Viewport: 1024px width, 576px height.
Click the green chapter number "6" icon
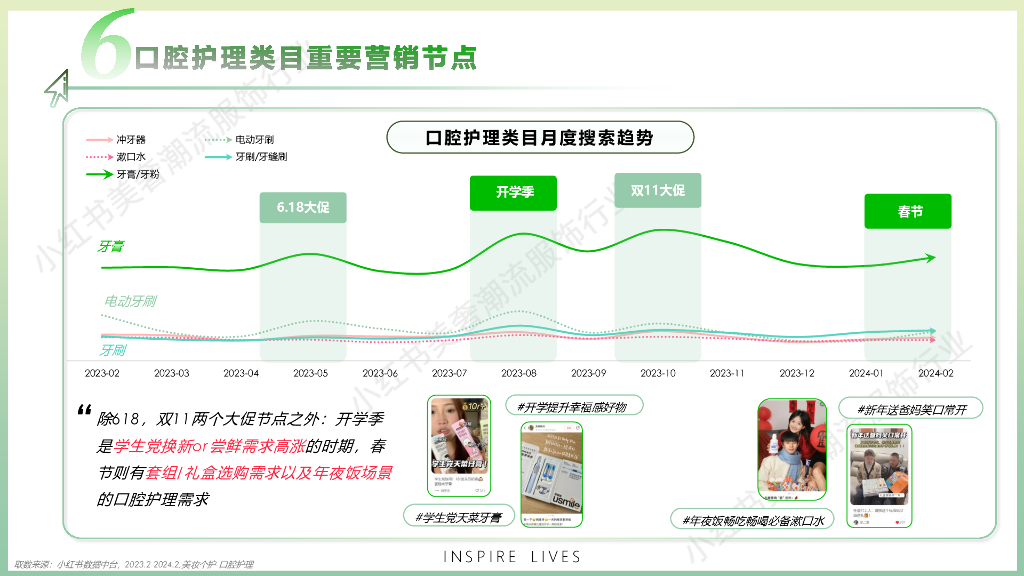point(104,44)
